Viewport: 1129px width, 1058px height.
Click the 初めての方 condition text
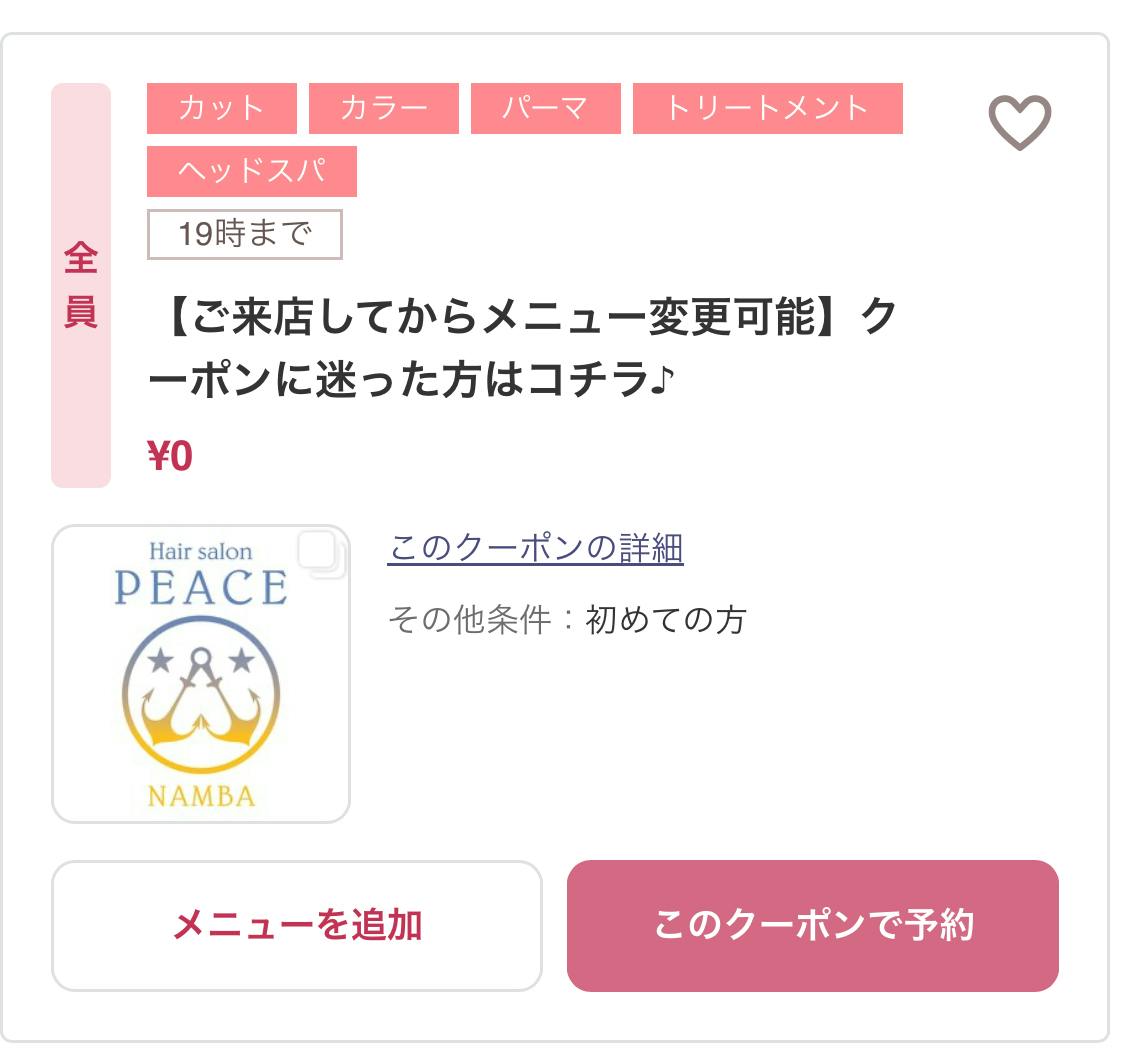[x=666, y=620]
